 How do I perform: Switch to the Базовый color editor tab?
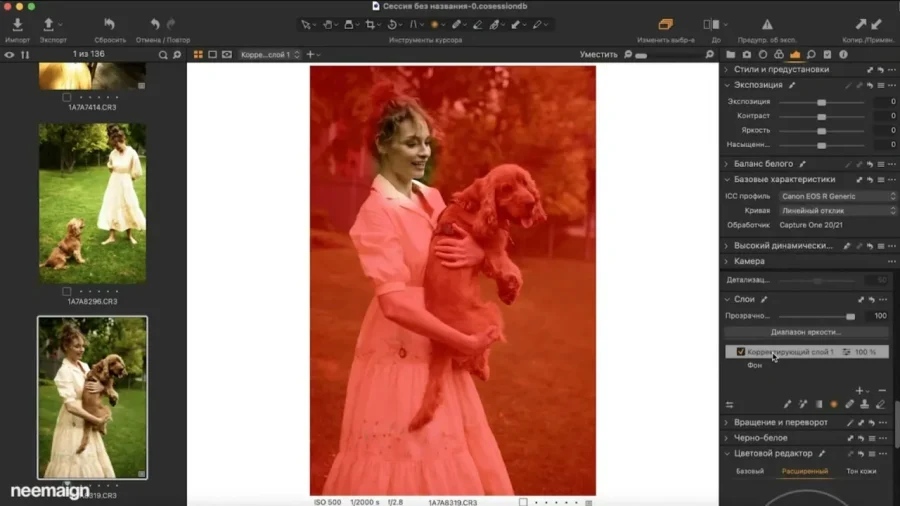pos(750,471)
